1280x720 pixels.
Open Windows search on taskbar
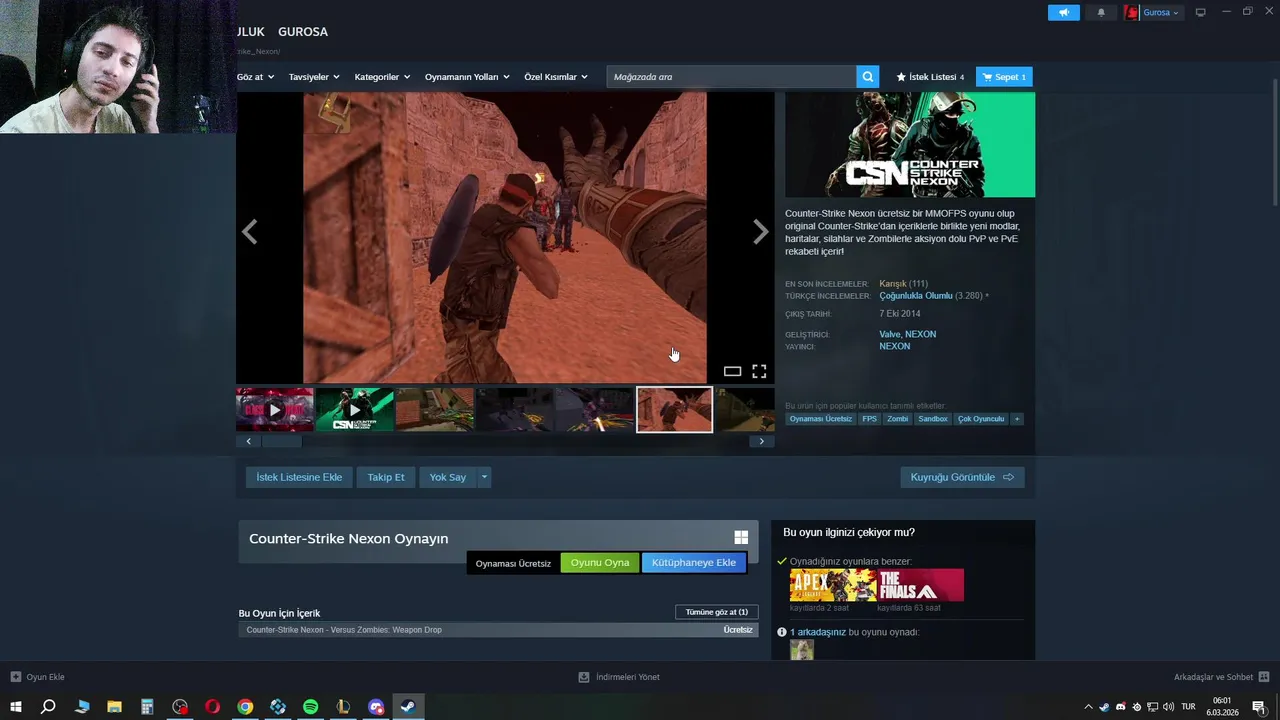48,707
